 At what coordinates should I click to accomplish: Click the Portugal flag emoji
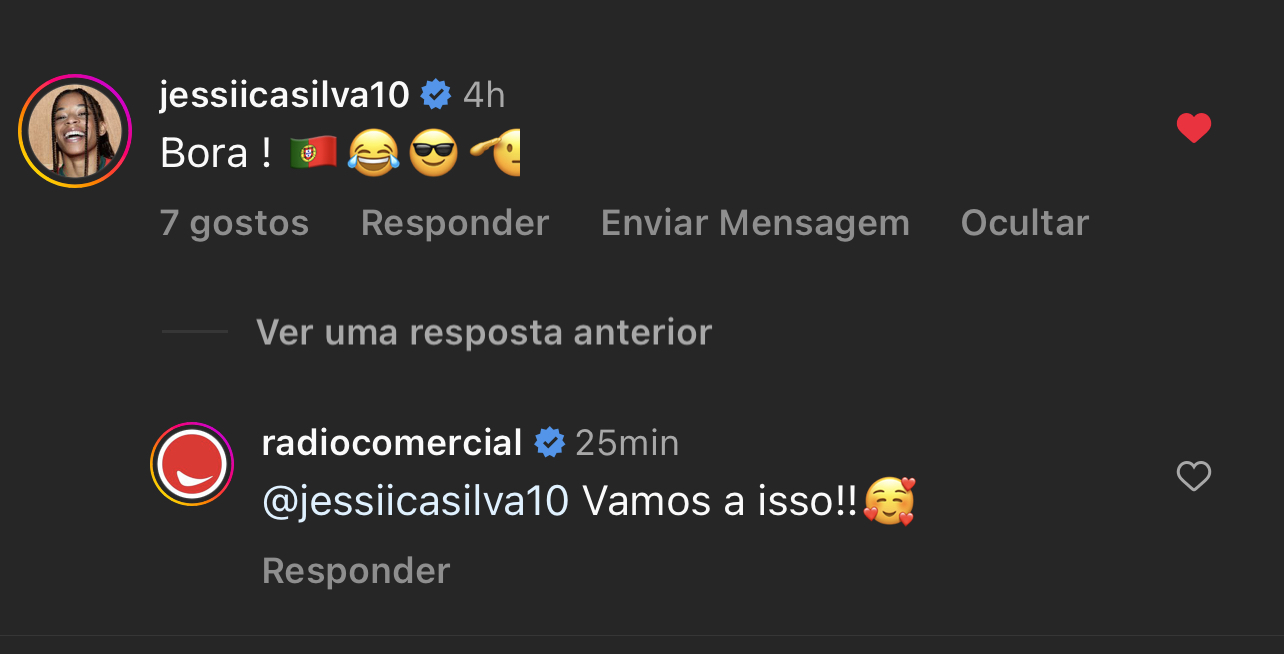[x=313, y=153]
